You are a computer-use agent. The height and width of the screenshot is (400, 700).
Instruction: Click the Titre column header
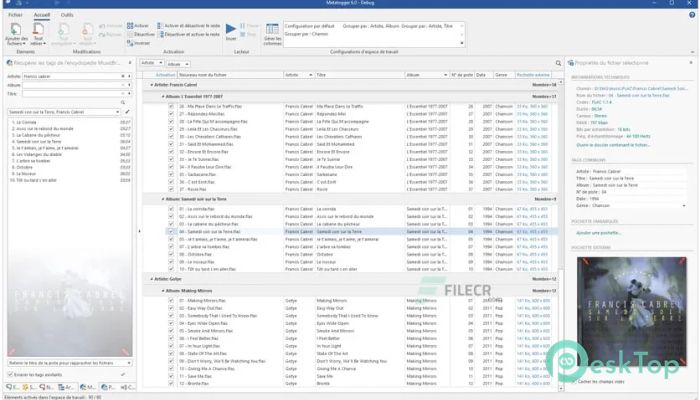click(359, 75)
